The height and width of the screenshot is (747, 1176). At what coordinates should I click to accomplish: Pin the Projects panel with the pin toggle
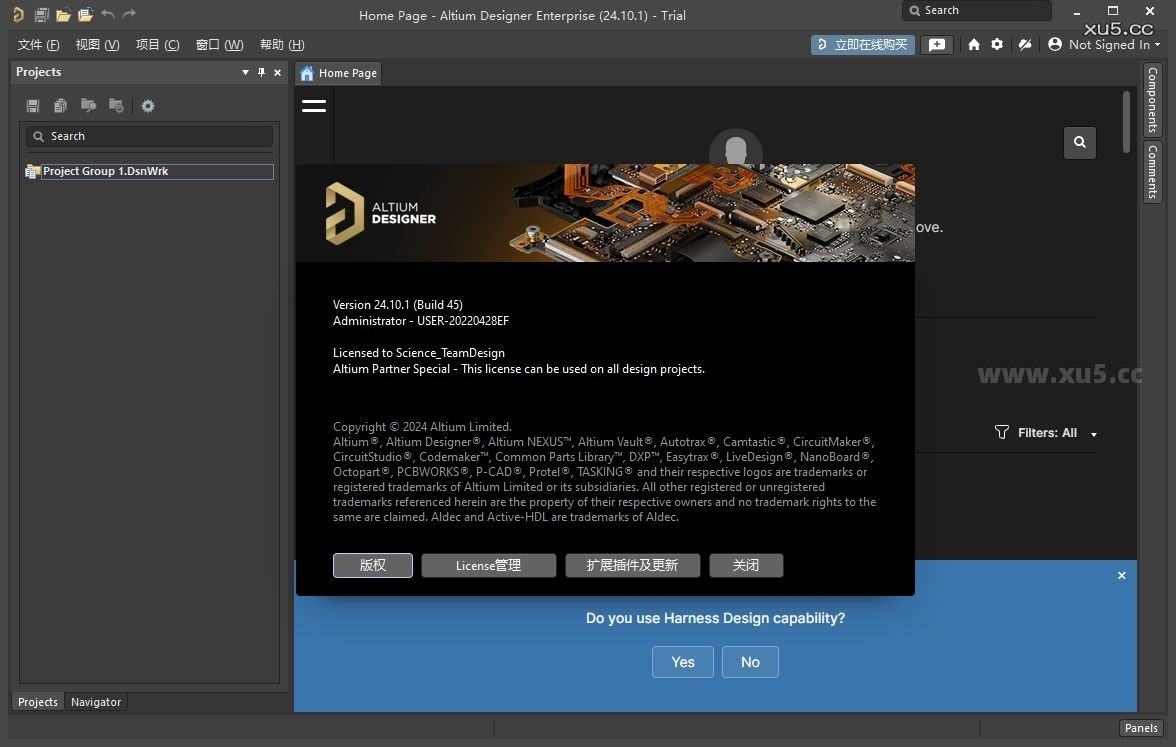point(262,72)
